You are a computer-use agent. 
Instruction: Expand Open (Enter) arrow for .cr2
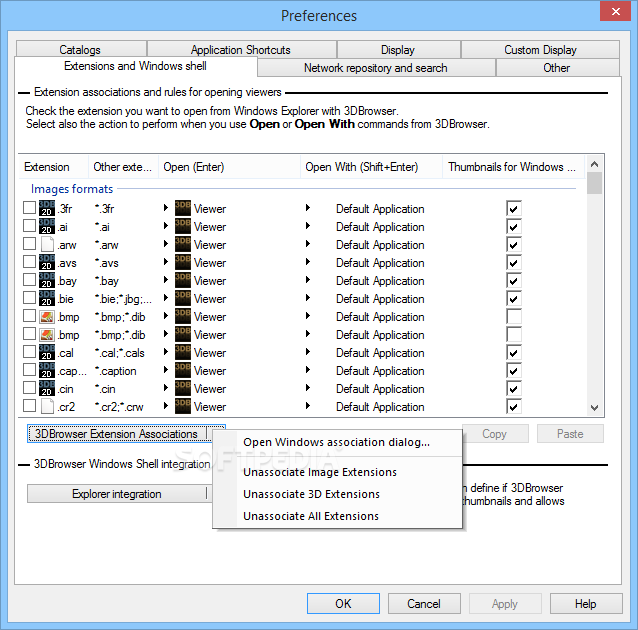166,406
